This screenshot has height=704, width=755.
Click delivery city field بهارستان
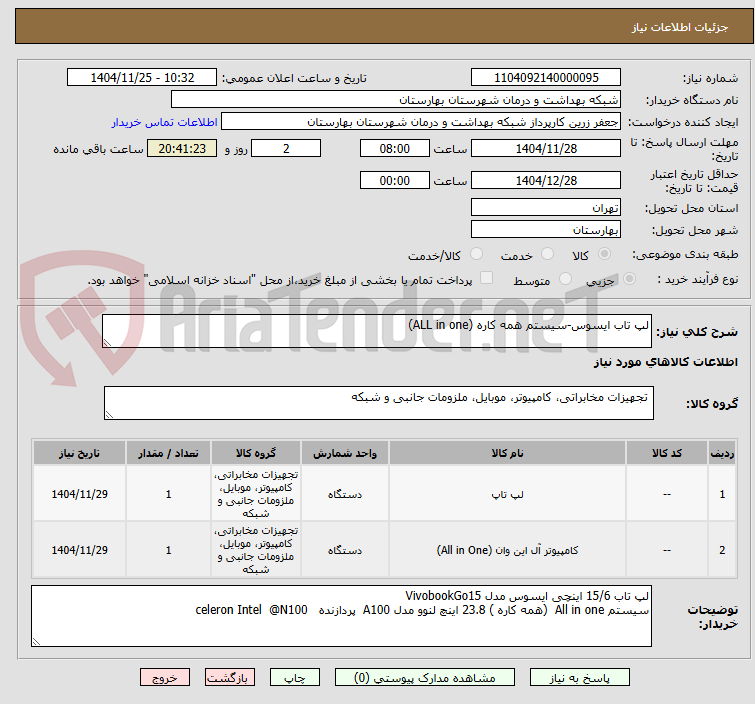pyautogui.click(x=546, y=229)
